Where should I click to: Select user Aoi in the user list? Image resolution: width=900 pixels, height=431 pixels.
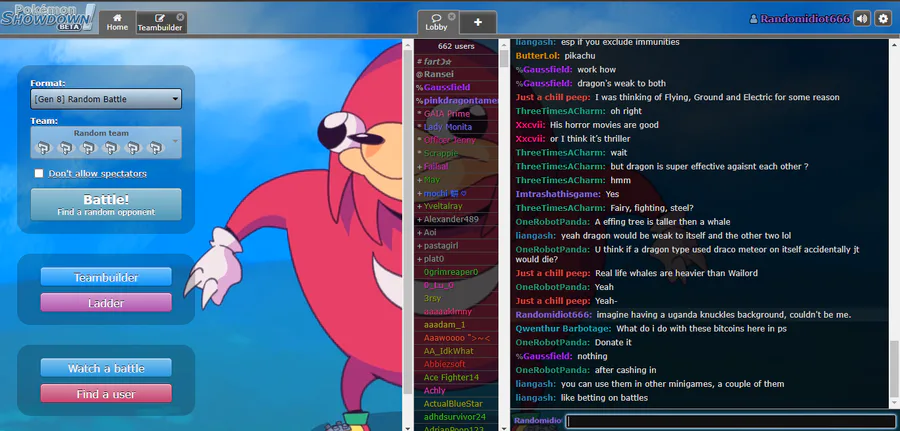[456, 232]
